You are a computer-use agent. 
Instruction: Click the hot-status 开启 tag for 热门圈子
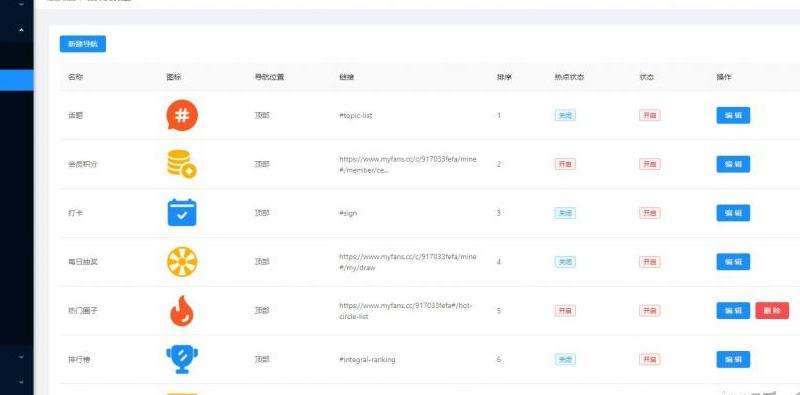click(565, 311)
